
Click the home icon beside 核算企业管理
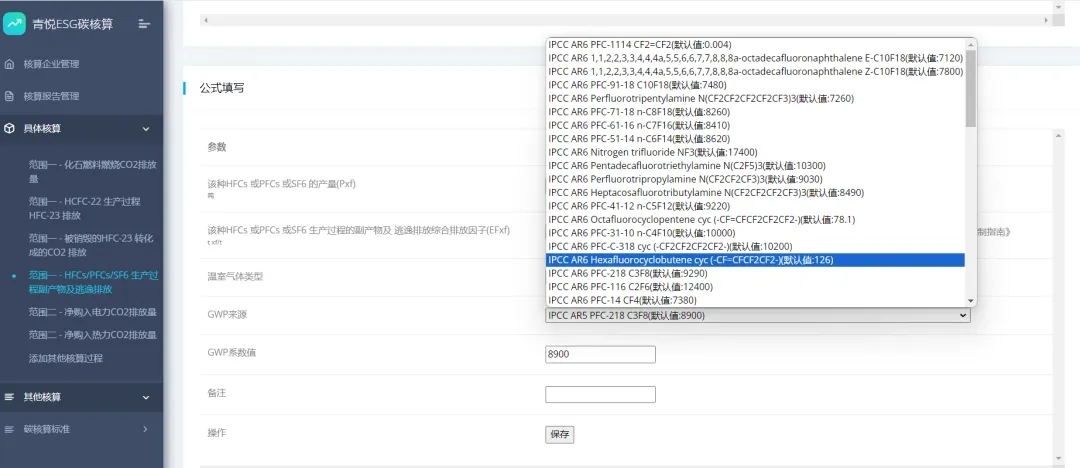coord(10,64)
